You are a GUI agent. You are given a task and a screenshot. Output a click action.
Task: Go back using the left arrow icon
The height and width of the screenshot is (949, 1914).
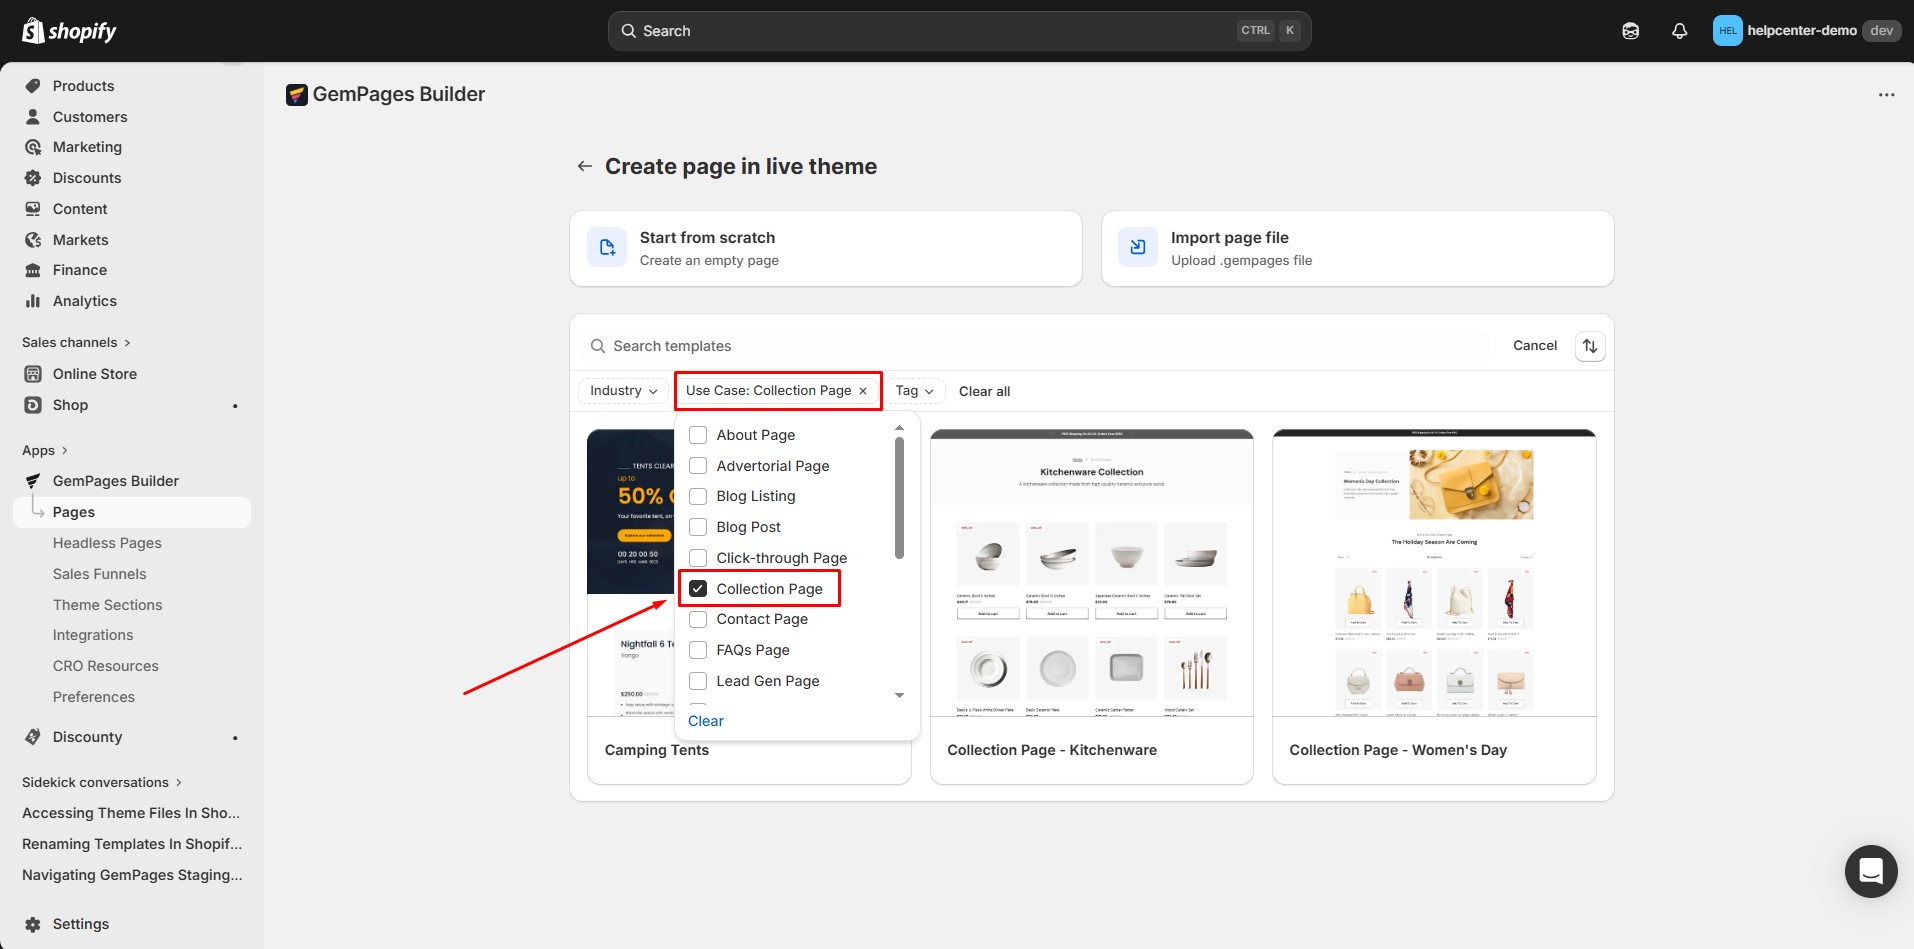(x=585, y=166)
